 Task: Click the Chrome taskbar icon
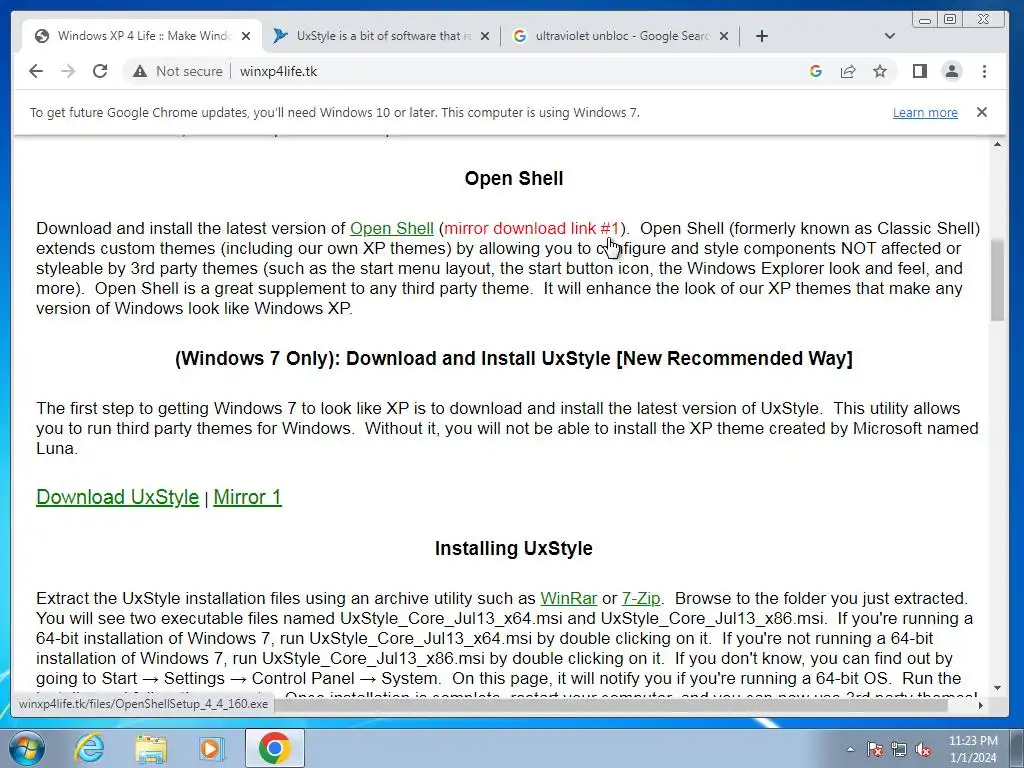click(274, 748)
